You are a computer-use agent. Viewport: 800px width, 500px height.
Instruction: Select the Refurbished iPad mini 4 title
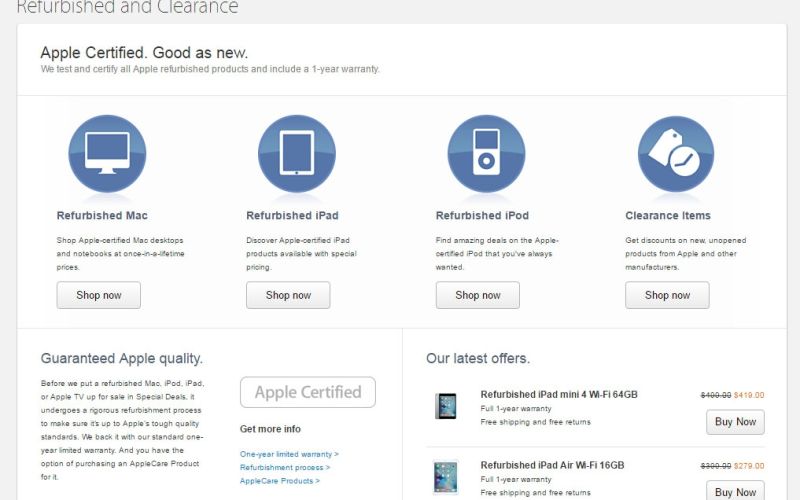(x=558, y=394)
